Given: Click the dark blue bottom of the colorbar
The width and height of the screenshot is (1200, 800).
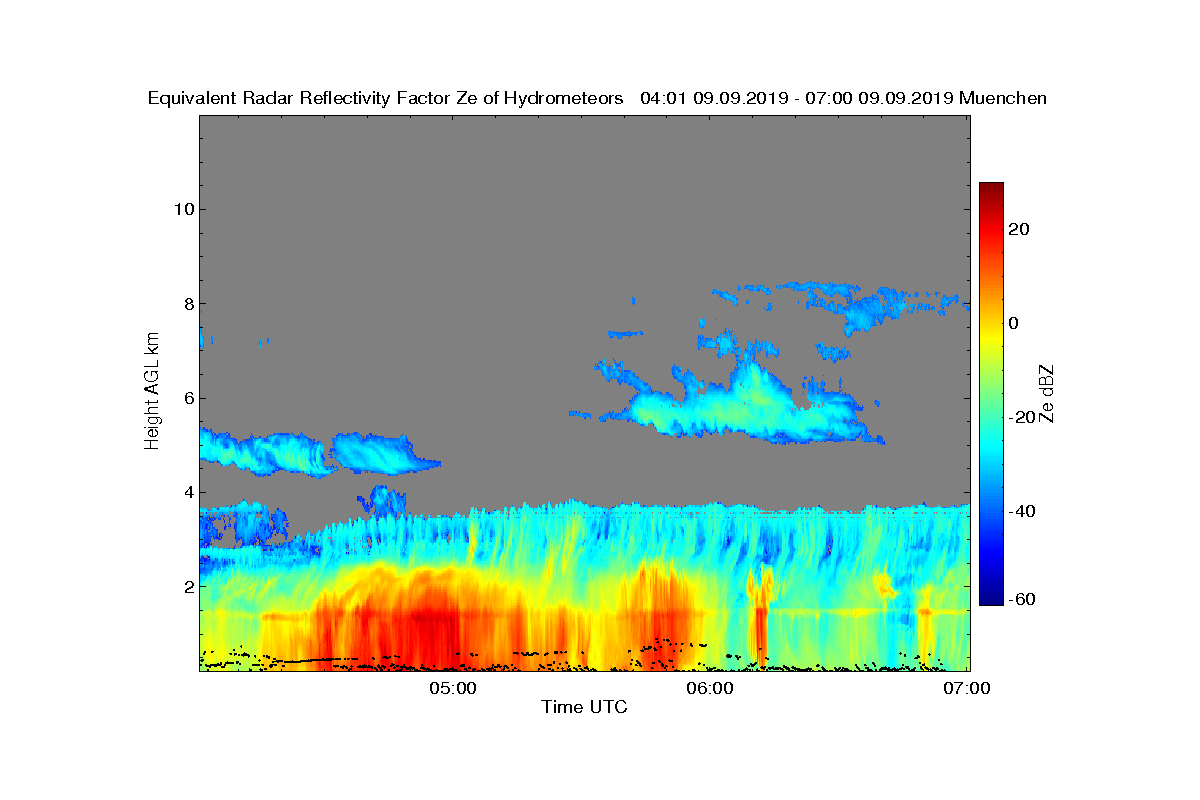Looking at the screenshot, I should (991, 598).
